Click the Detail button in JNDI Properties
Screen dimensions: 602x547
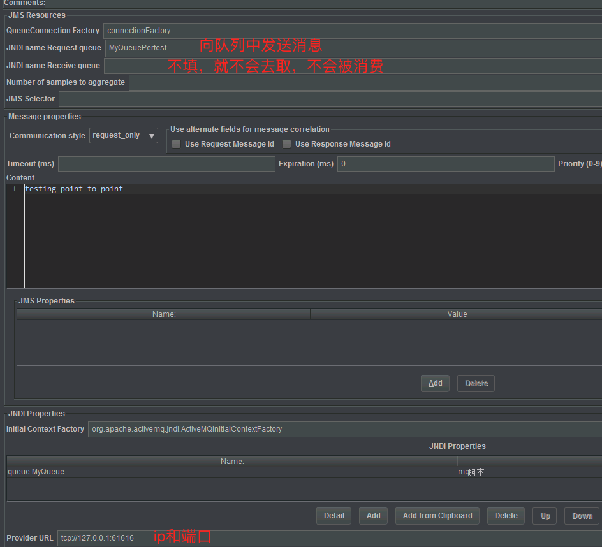click(x=332, y=516)
